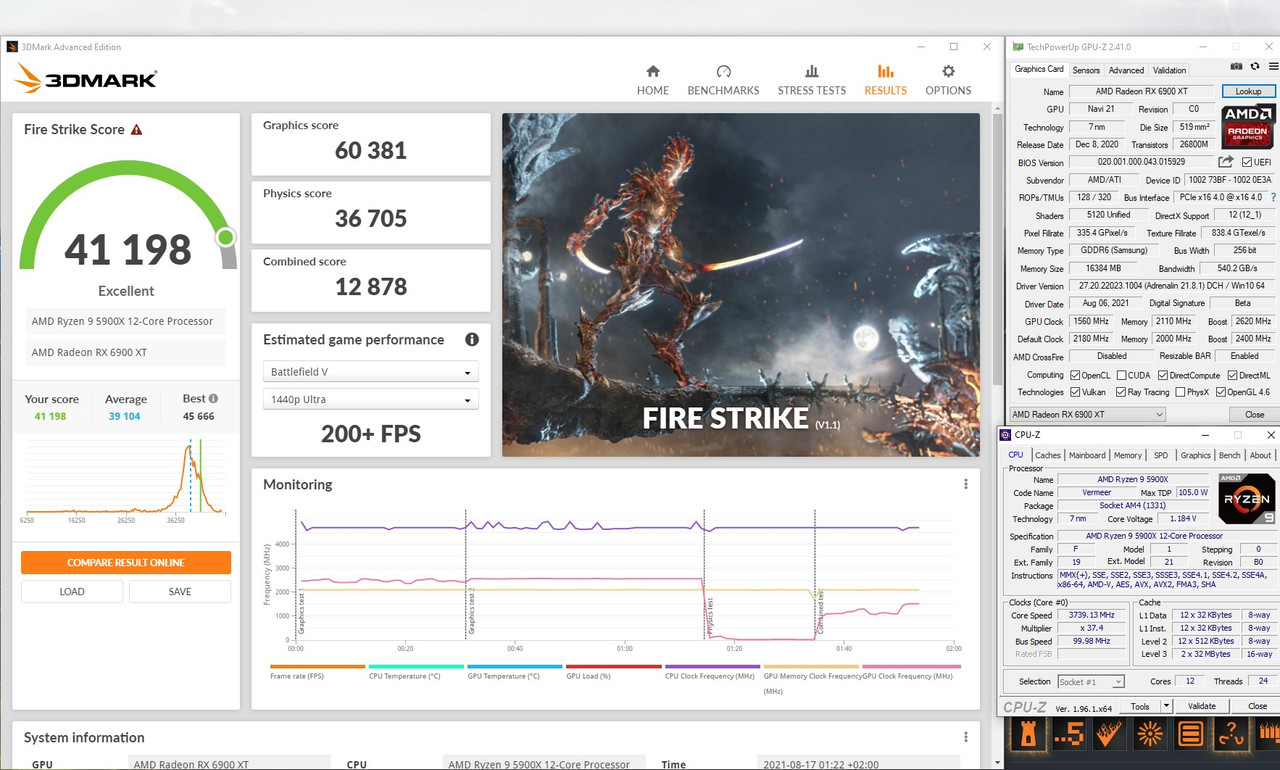The width and height of the screenshot is (1280, 770).
Task: Click the Validate button in CPU-Z
Action: pyautogui.click(x=1201, y=706)
